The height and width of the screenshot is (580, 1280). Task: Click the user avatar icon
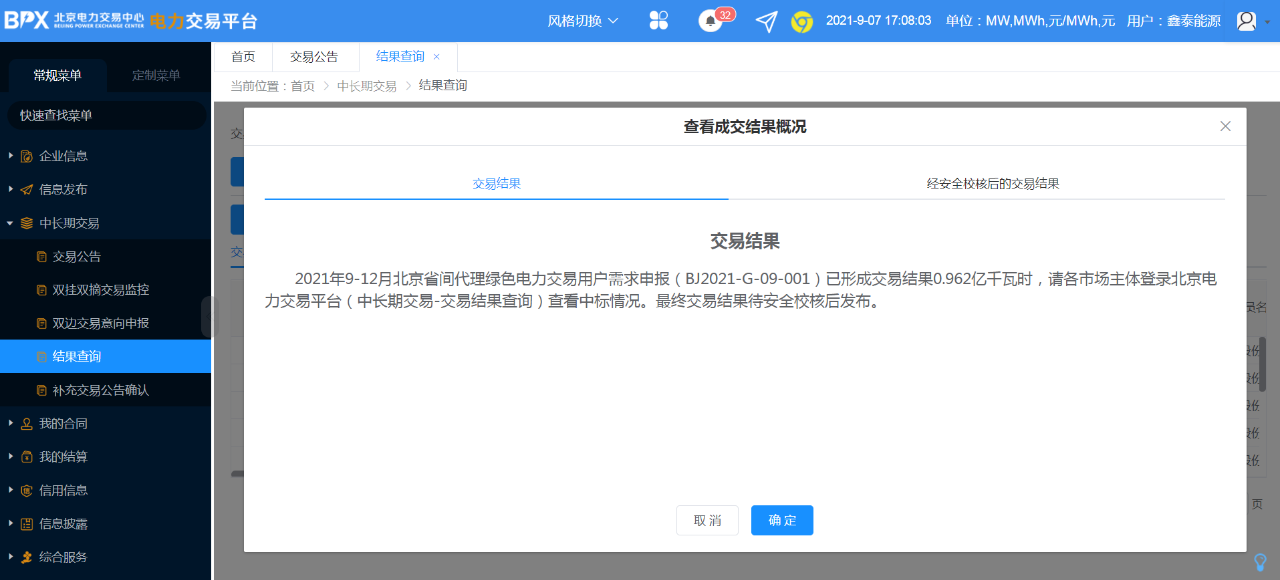tap(1246, 21)
